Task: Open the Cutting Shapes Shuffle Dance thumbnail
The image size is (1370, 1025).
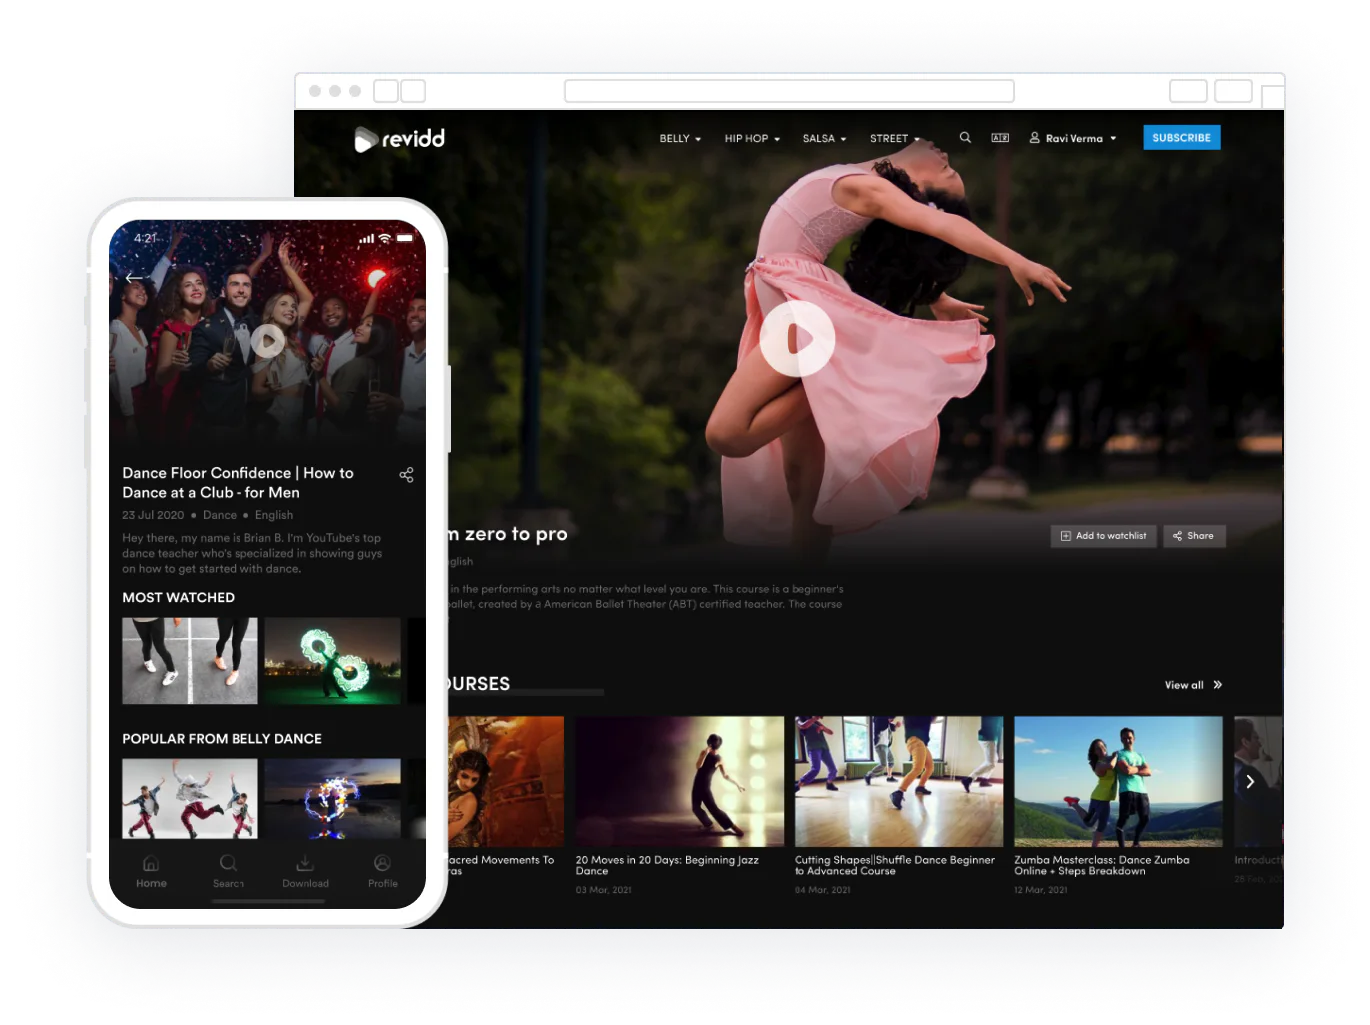Action: 899,781
